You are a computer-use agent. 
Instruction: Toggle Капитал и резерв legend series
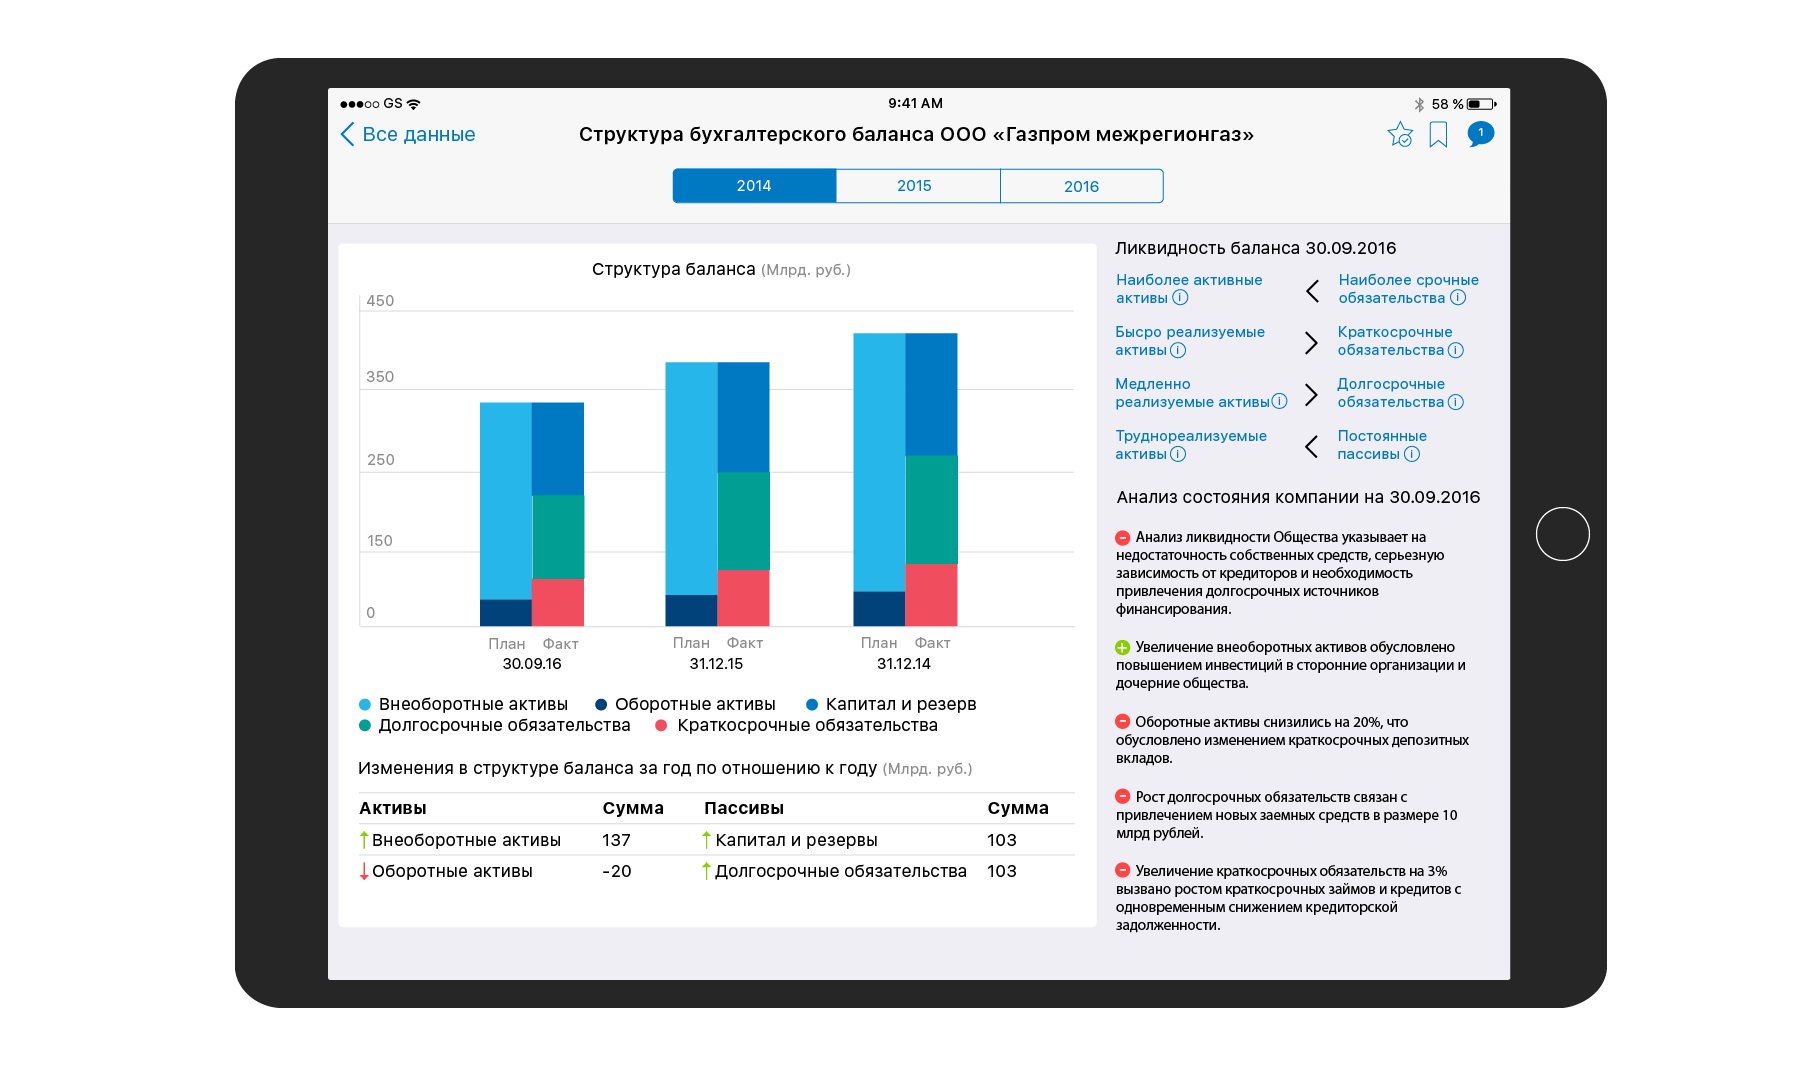pyautogui.click(x=891, y=705)
